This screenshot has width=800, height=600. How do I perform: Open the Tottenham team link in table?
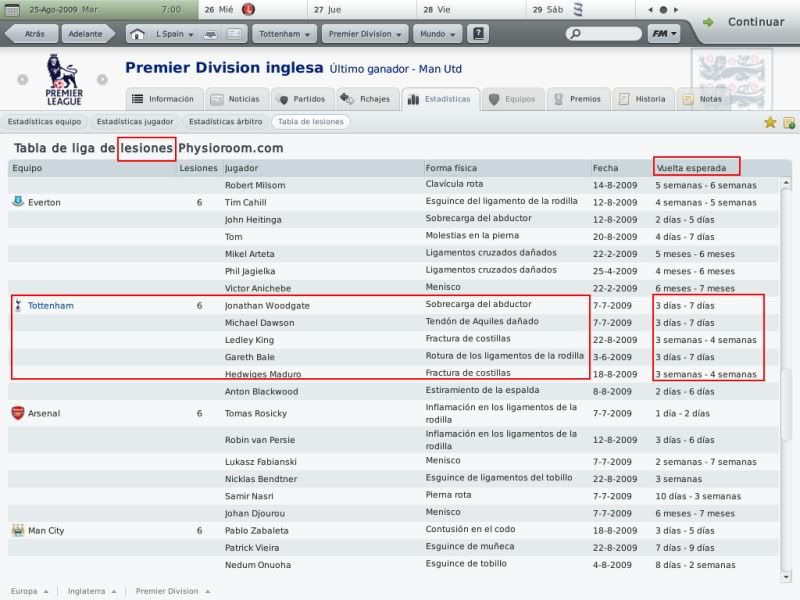51,306
